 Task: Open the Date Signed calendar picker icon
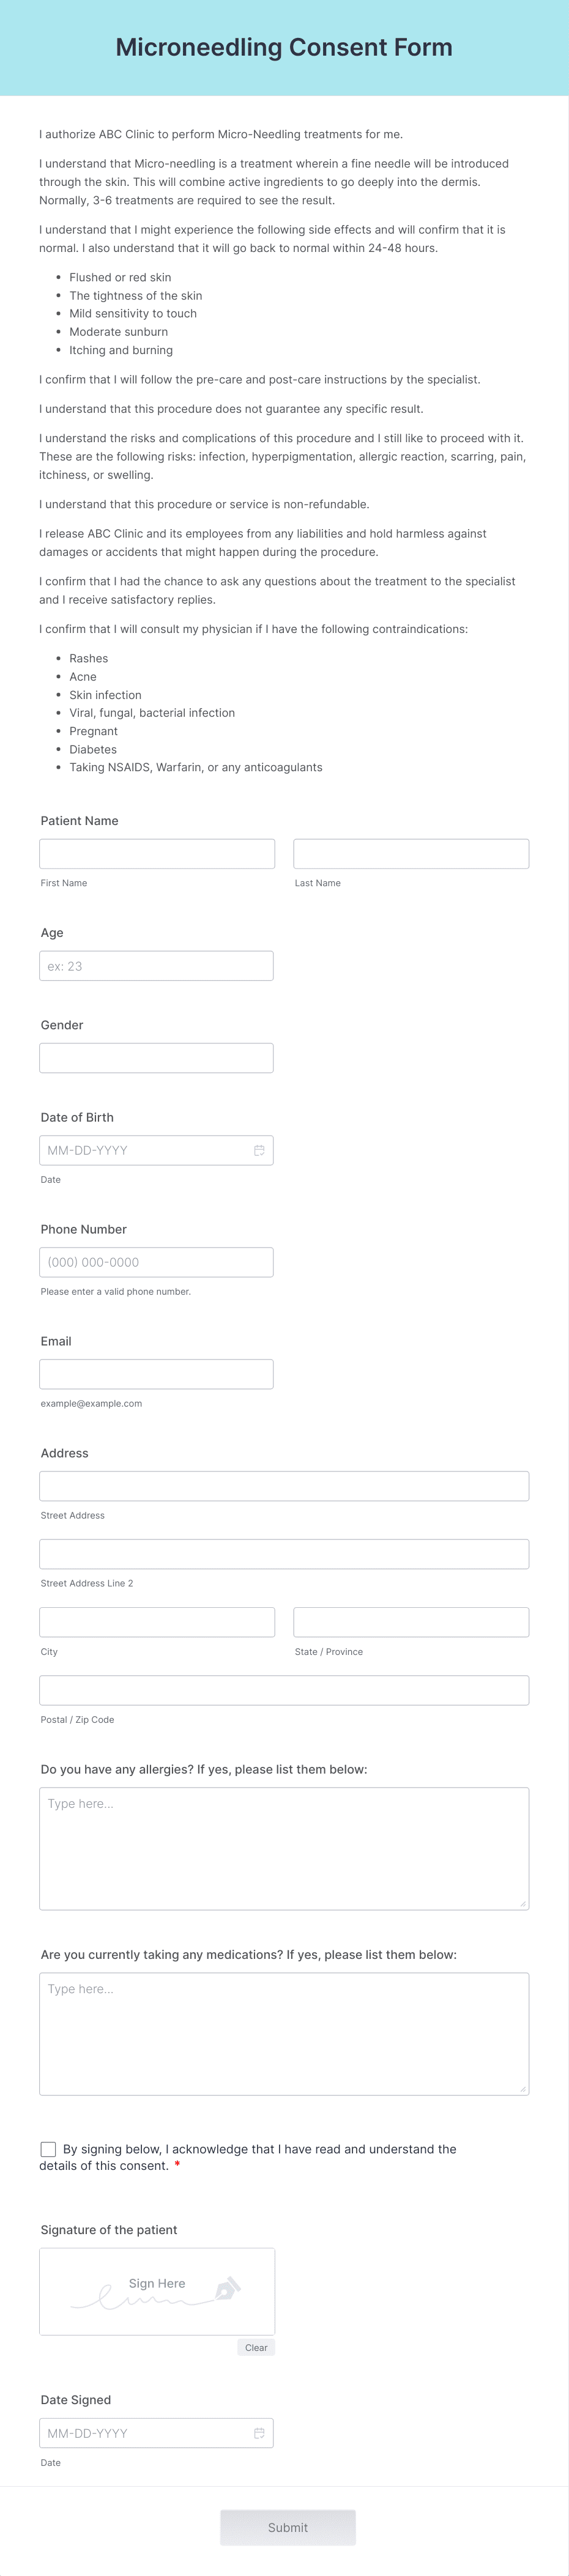(x=259, y=2433)
